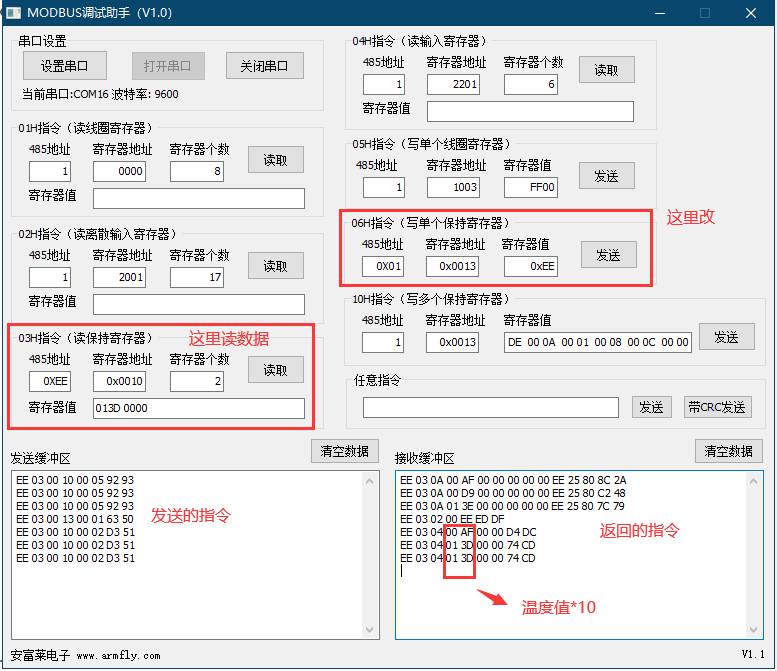Focus the 01H 485地址 field
The height and width of the screenshot is (671, 777).
tap(50, 171)
